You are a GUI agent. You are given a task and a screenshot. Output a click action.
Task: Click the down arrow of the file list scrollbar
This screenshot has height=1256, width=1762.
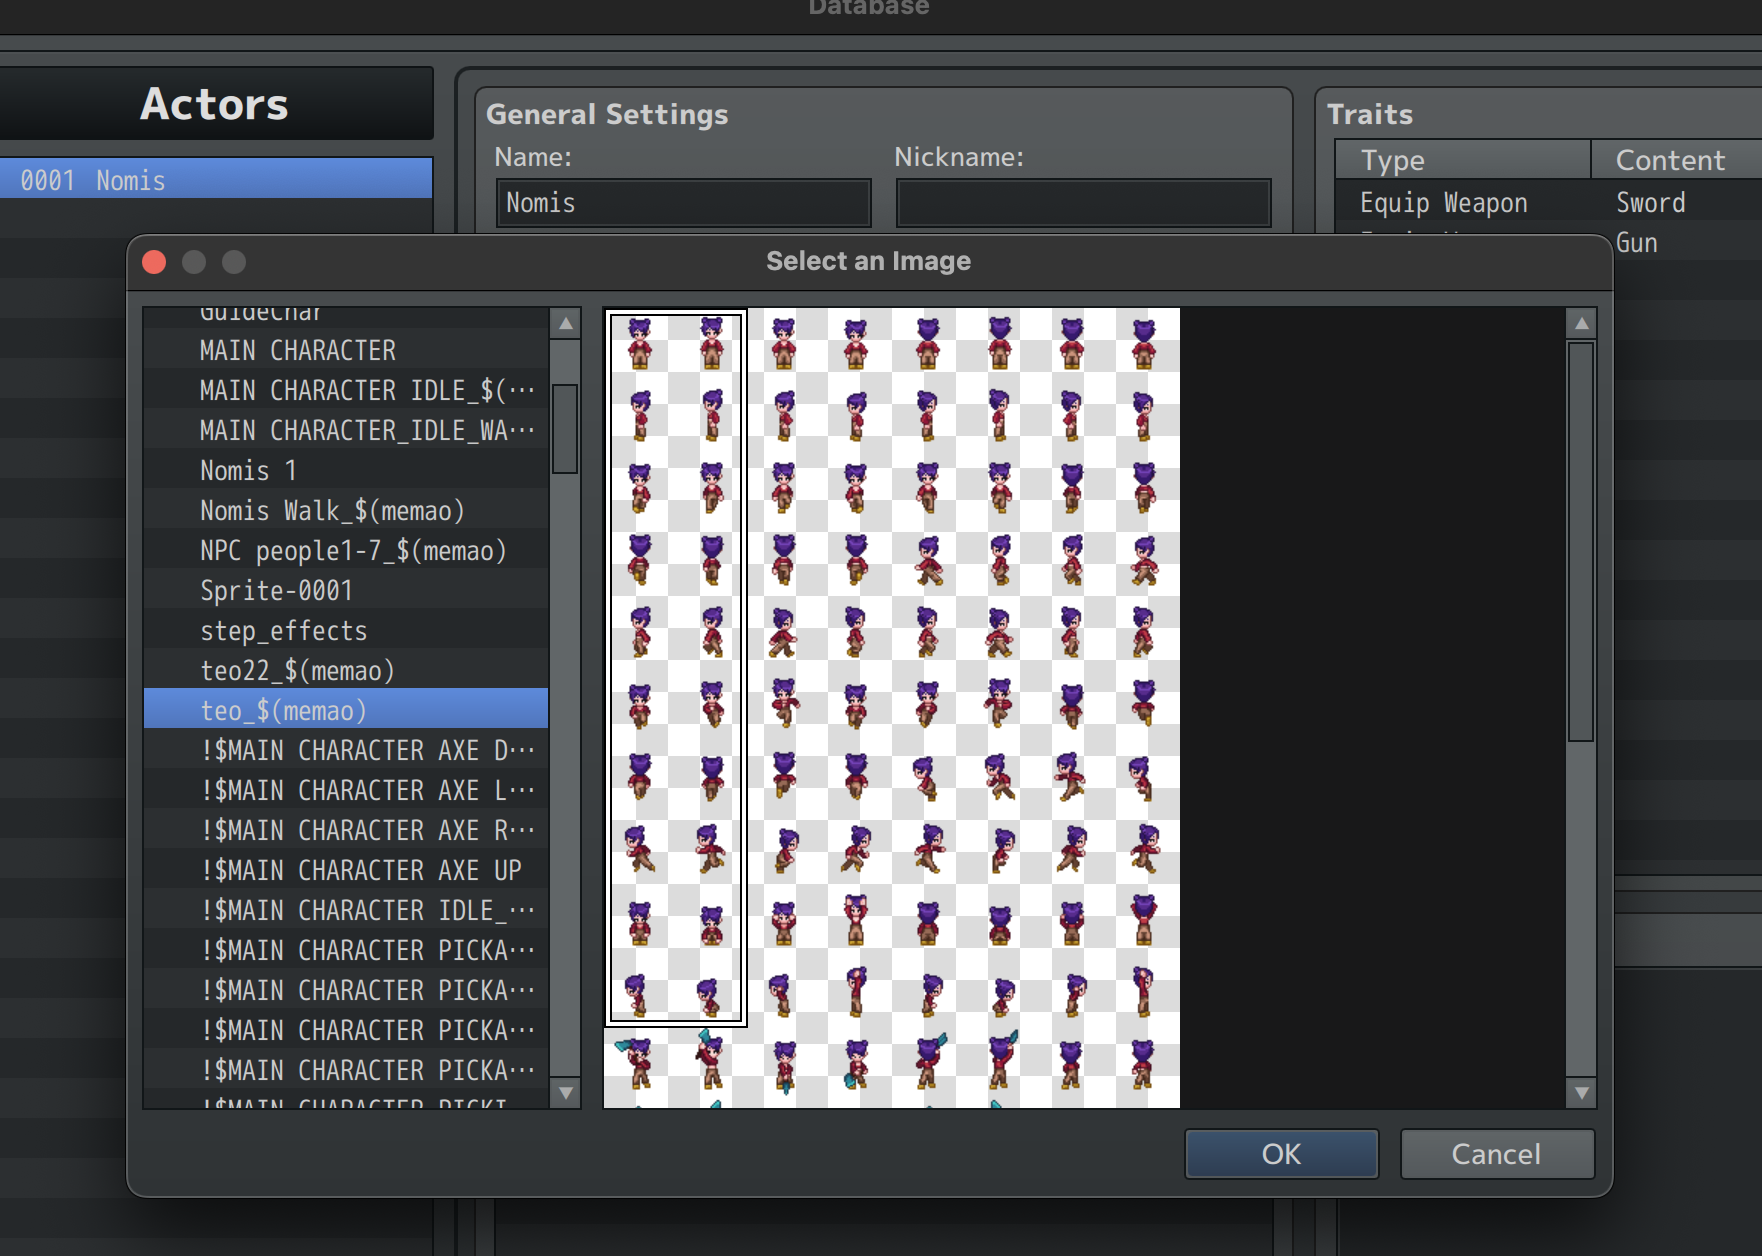[565, 1093]
